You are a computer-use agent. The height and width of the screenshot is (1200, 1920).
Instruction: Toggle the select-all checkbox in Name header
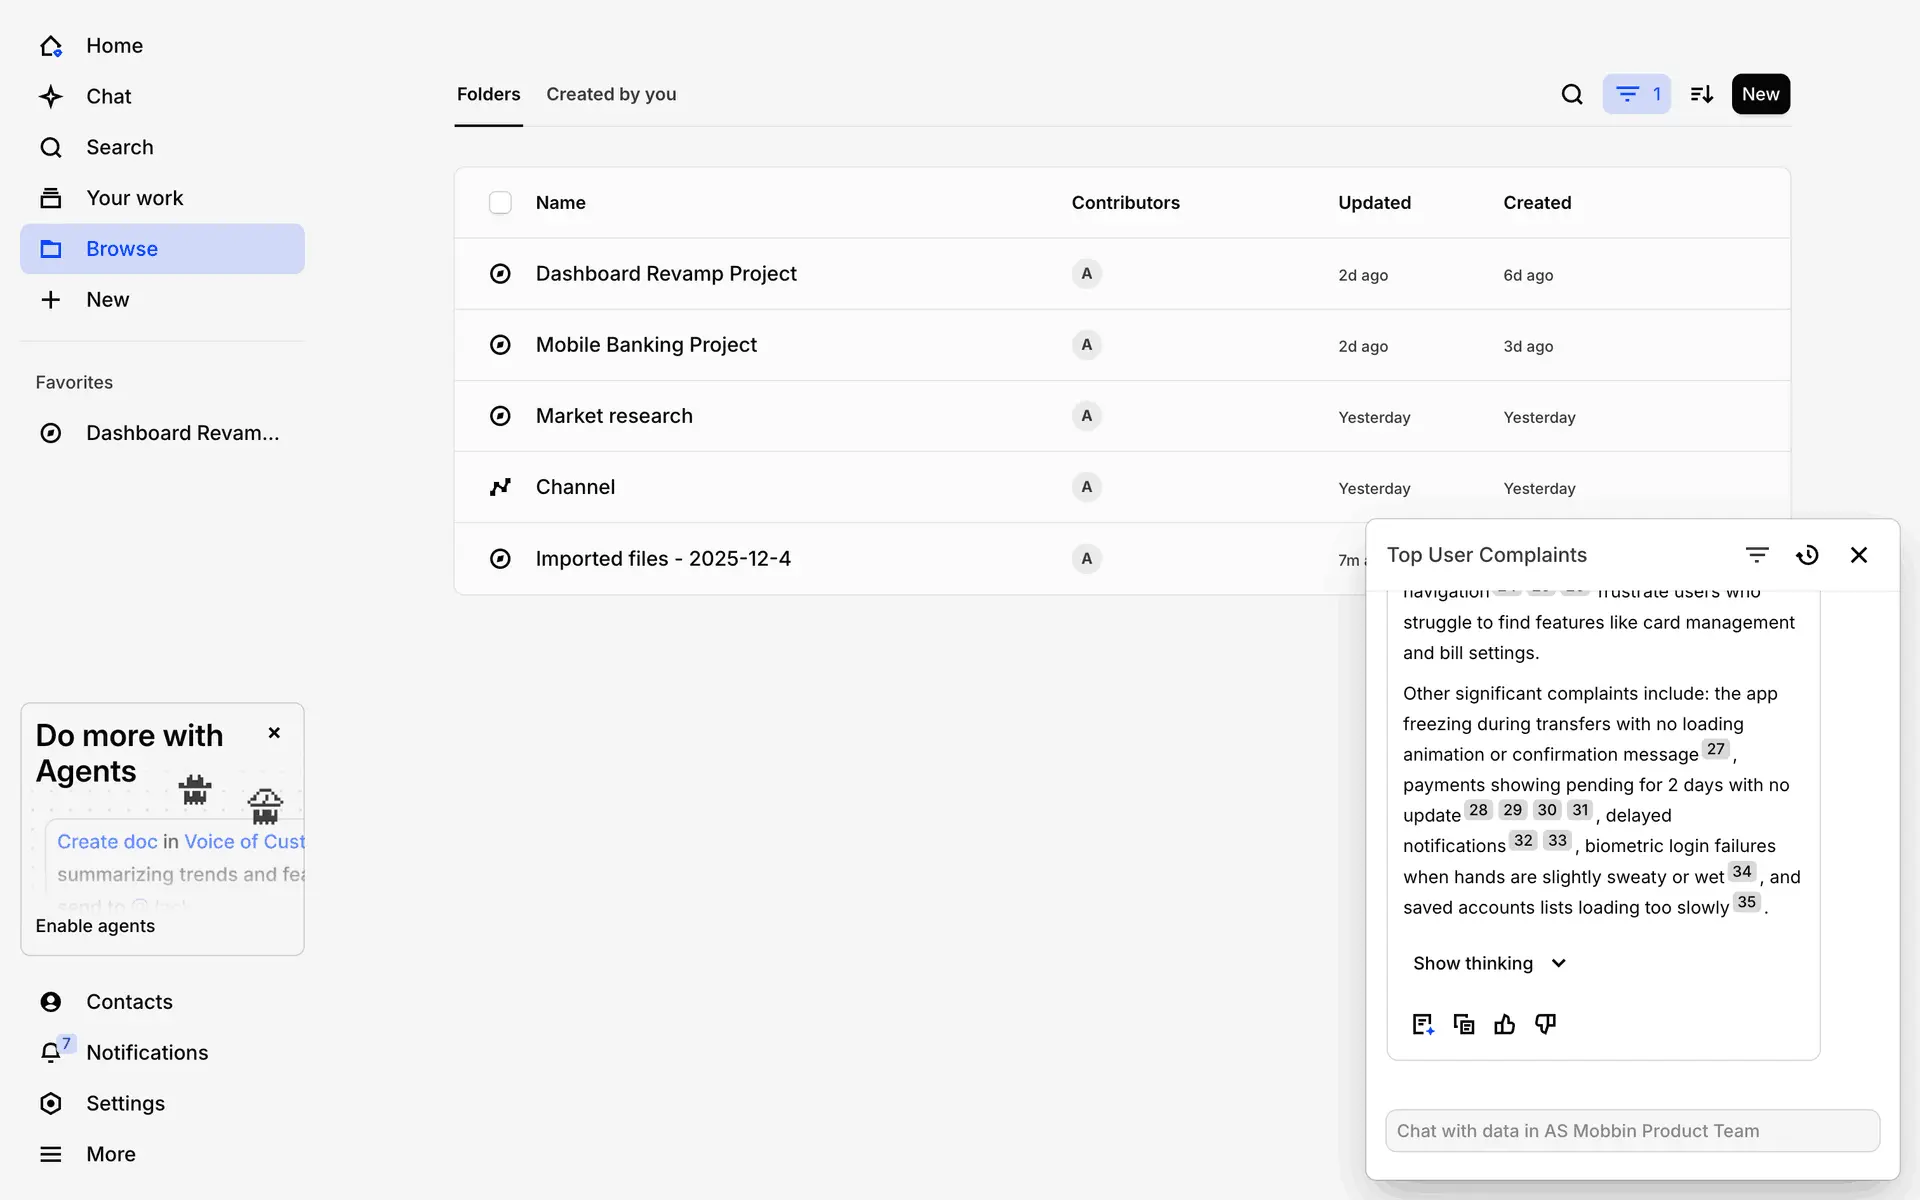pyautogui.click(x=500, y=203)
